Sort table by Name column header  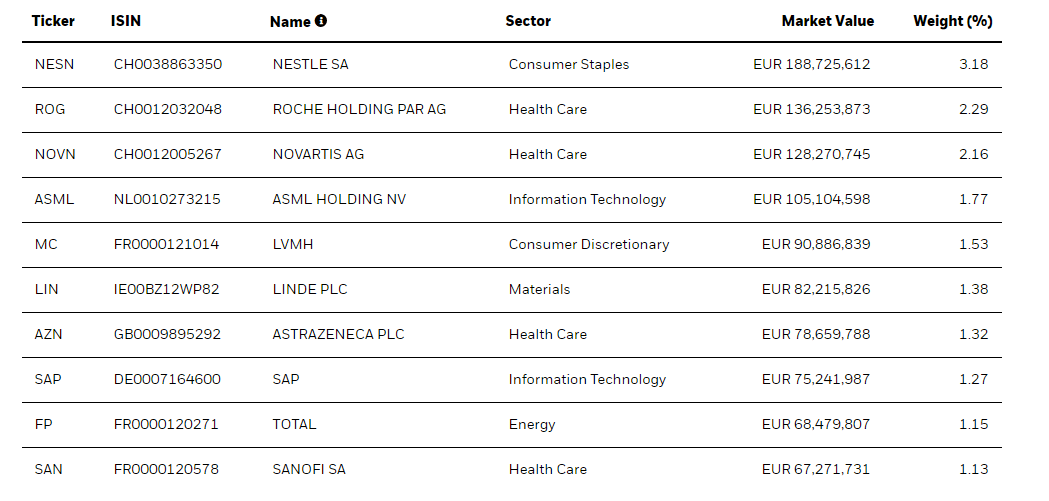coord(290,22)
